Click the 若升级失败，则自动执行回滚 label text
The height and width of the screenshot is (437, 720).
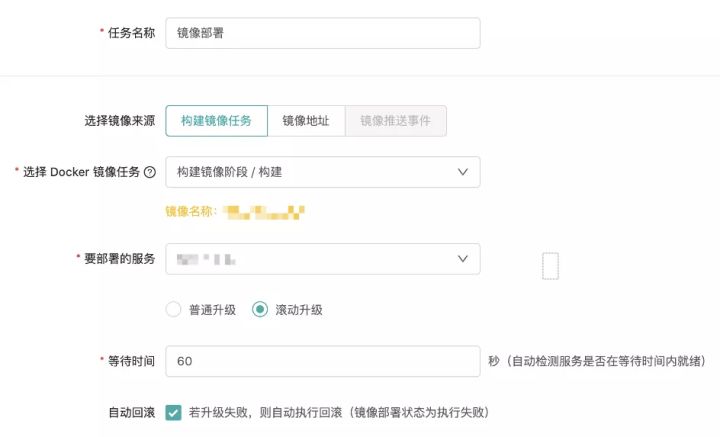click(x=338, y=412)
